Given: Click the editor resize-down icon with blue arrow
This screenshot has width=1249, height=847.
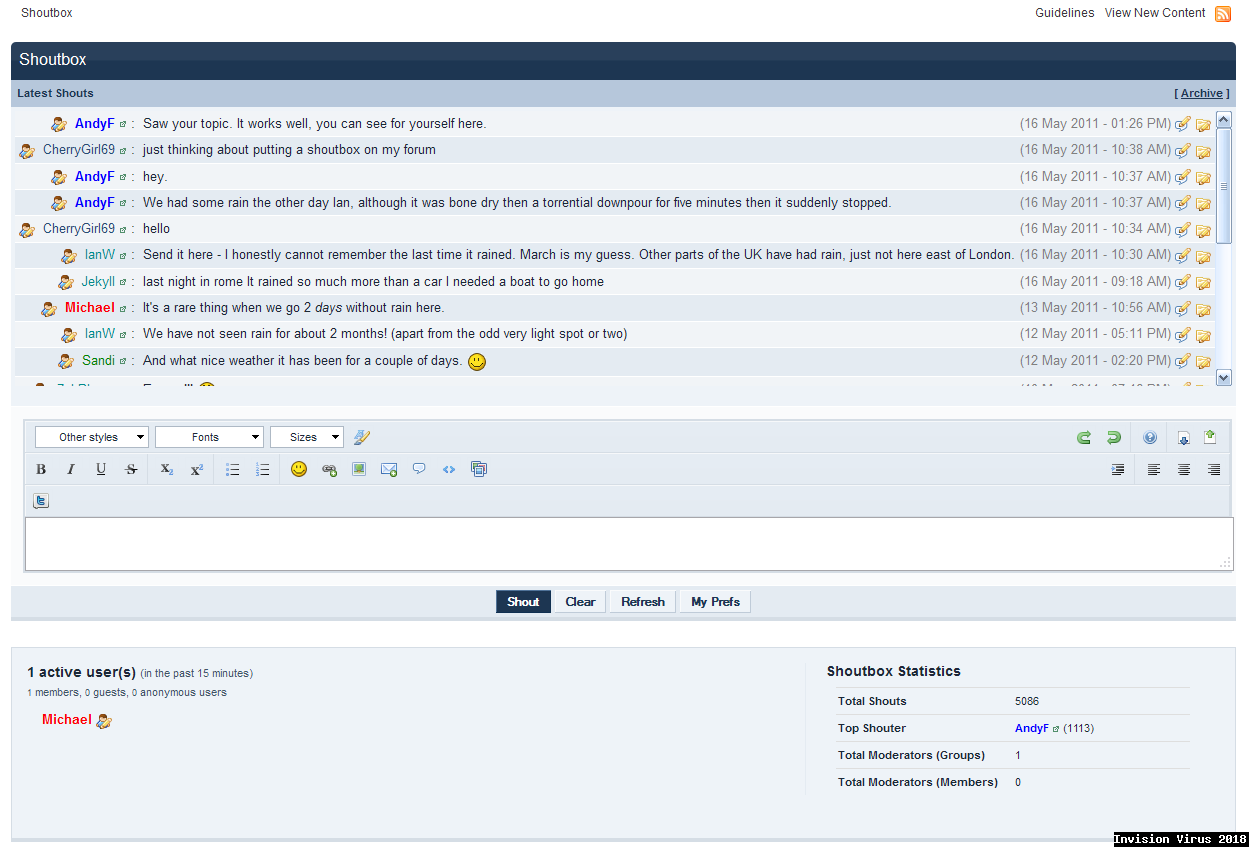Looking at the screenshot, I should tap(1184, 437).
